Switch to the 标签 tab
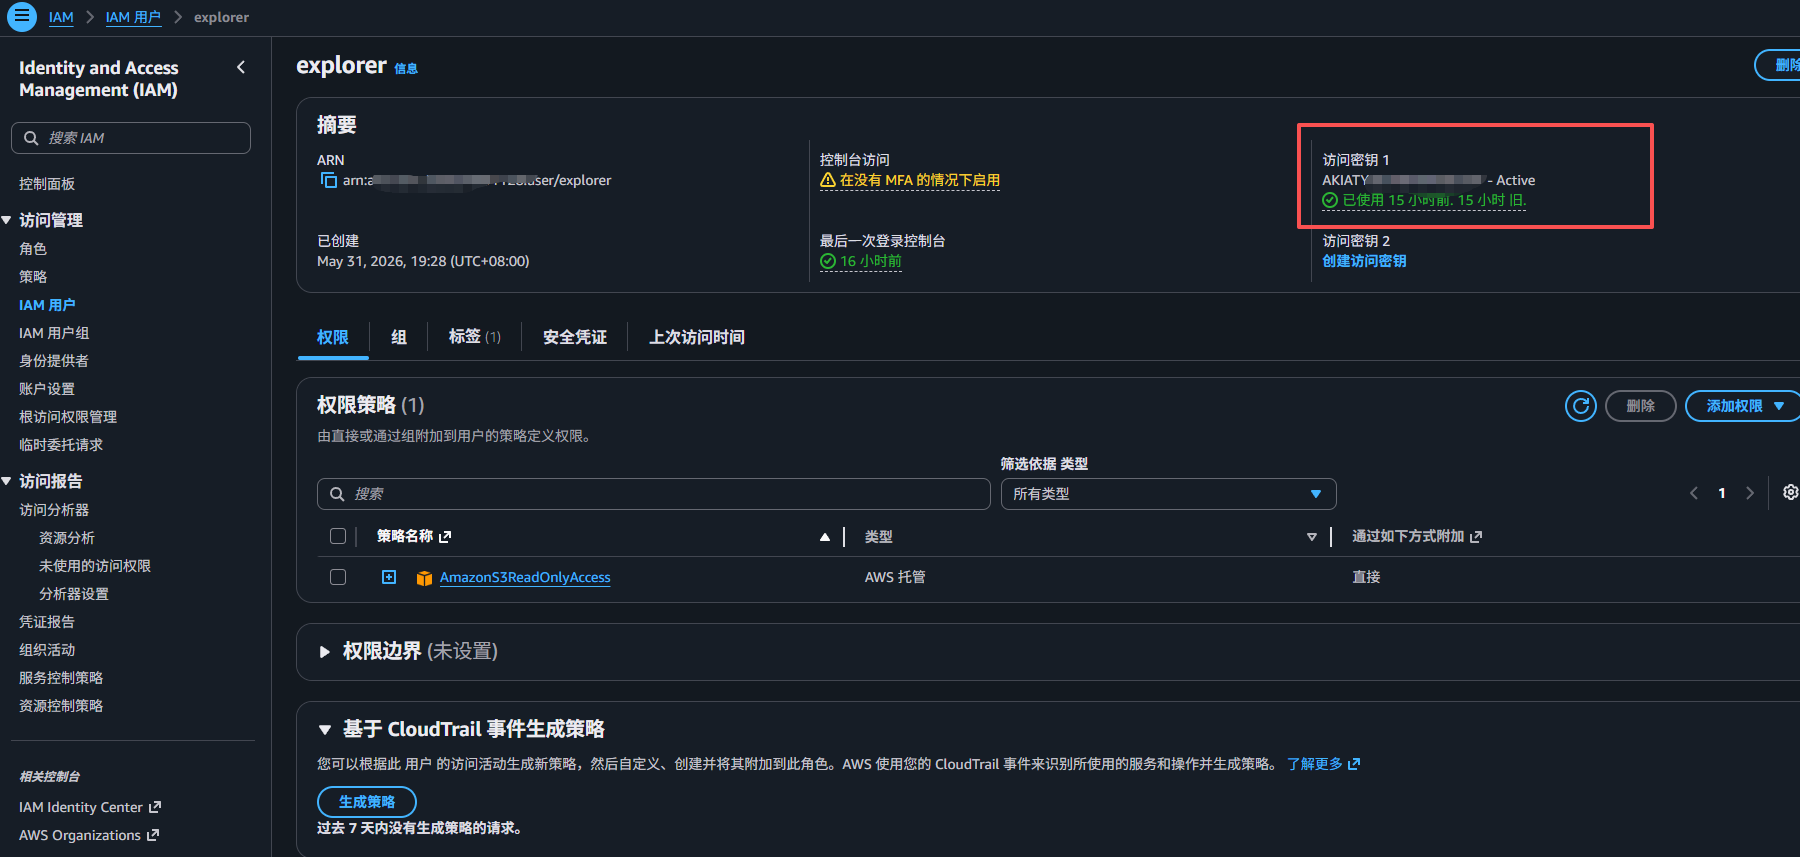The image size is (1800, 857). point(475,337)
